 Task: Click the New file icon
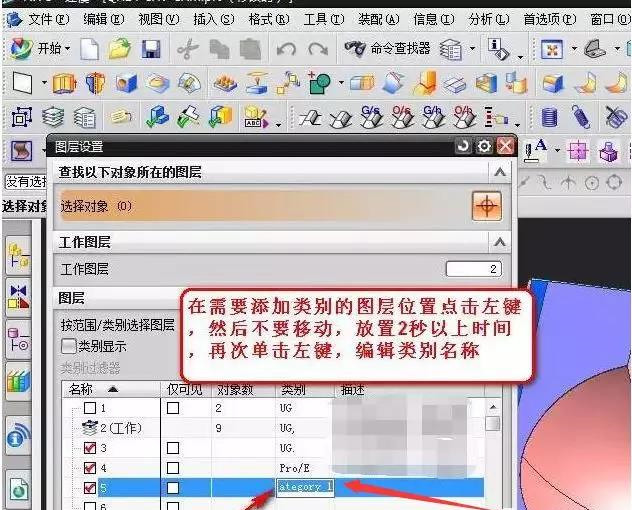(90, 48)
